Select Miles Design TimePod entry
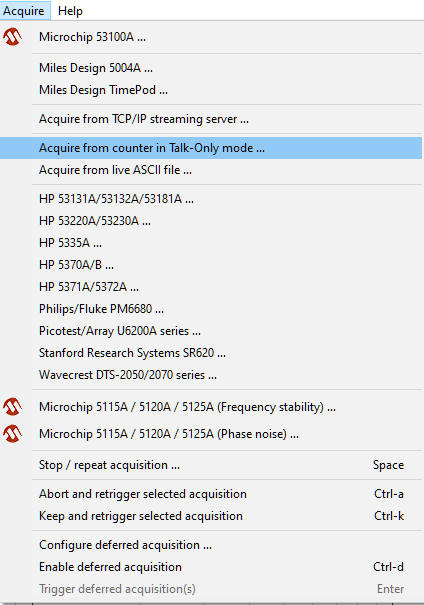This screenshot has height=605, width=424. coord(211,90)
